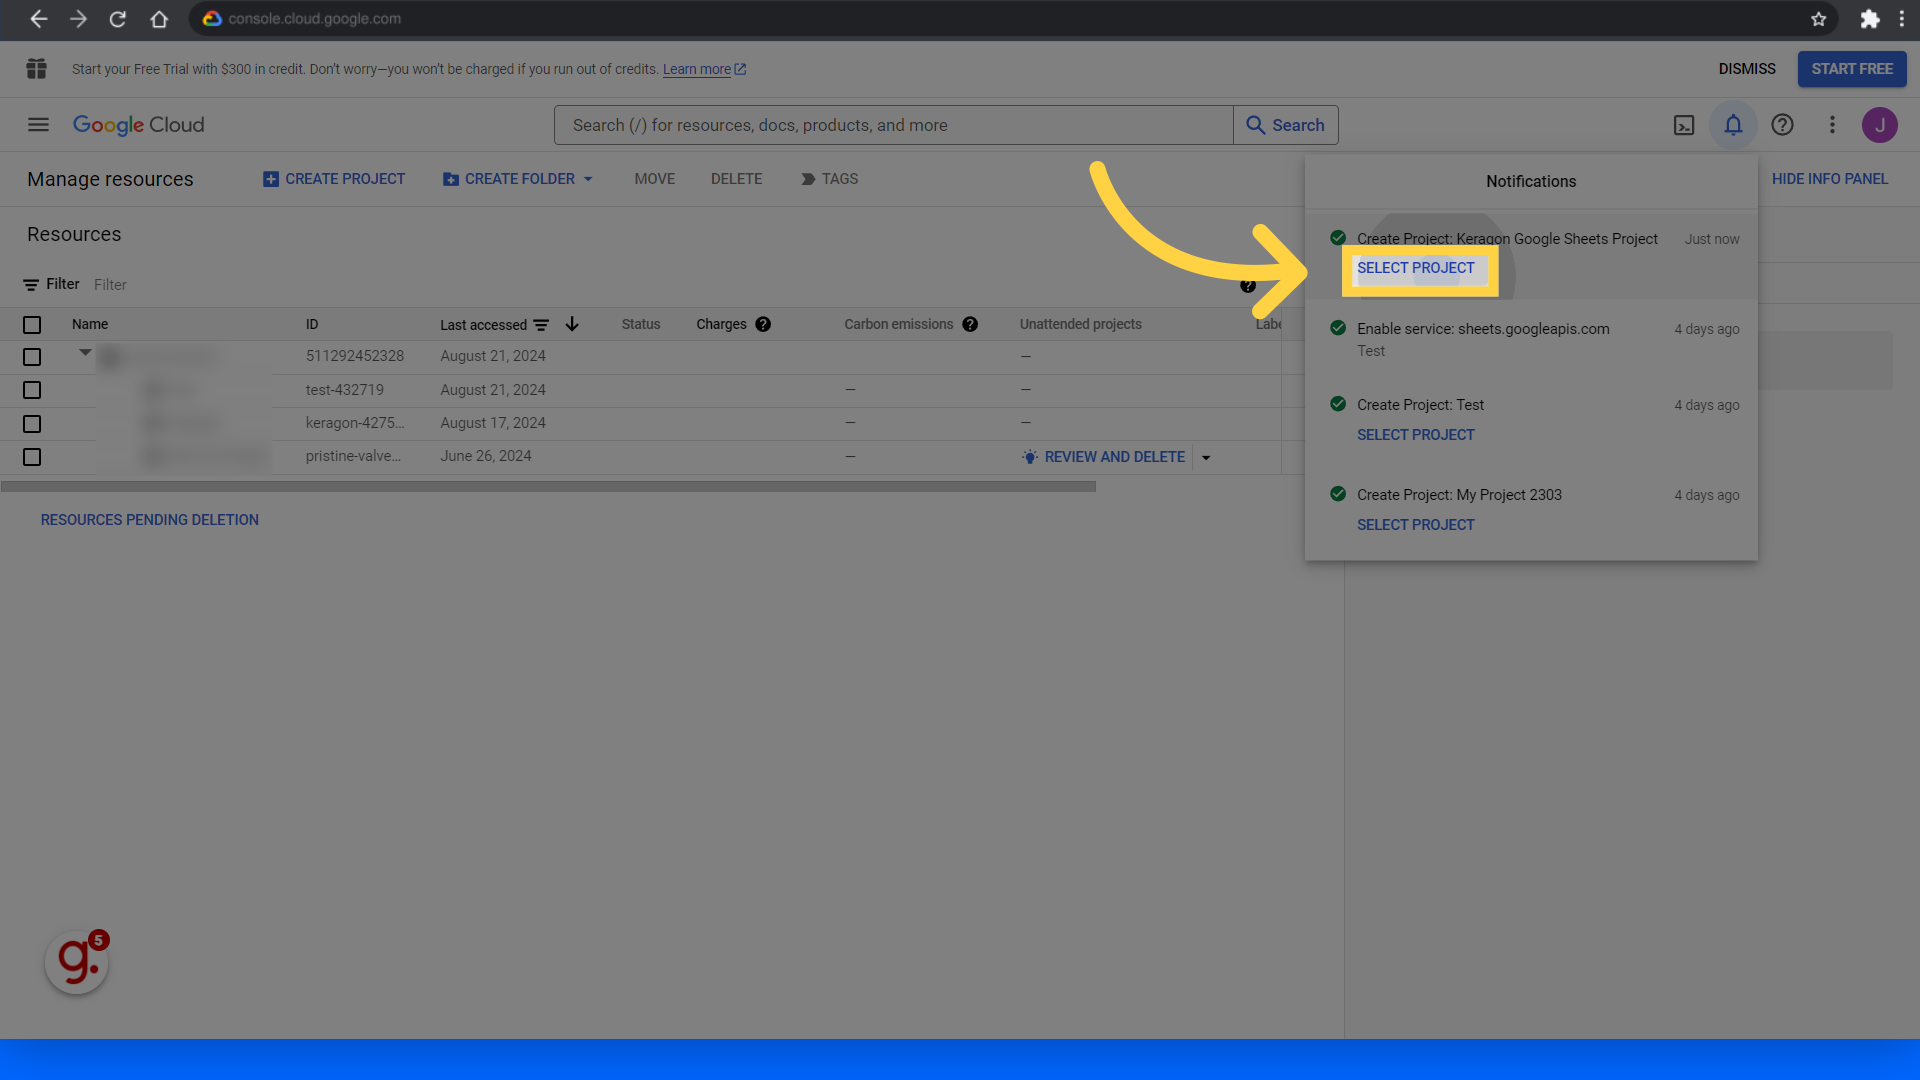
Task: Click MOVE in the toolbar
Action: 655,179
